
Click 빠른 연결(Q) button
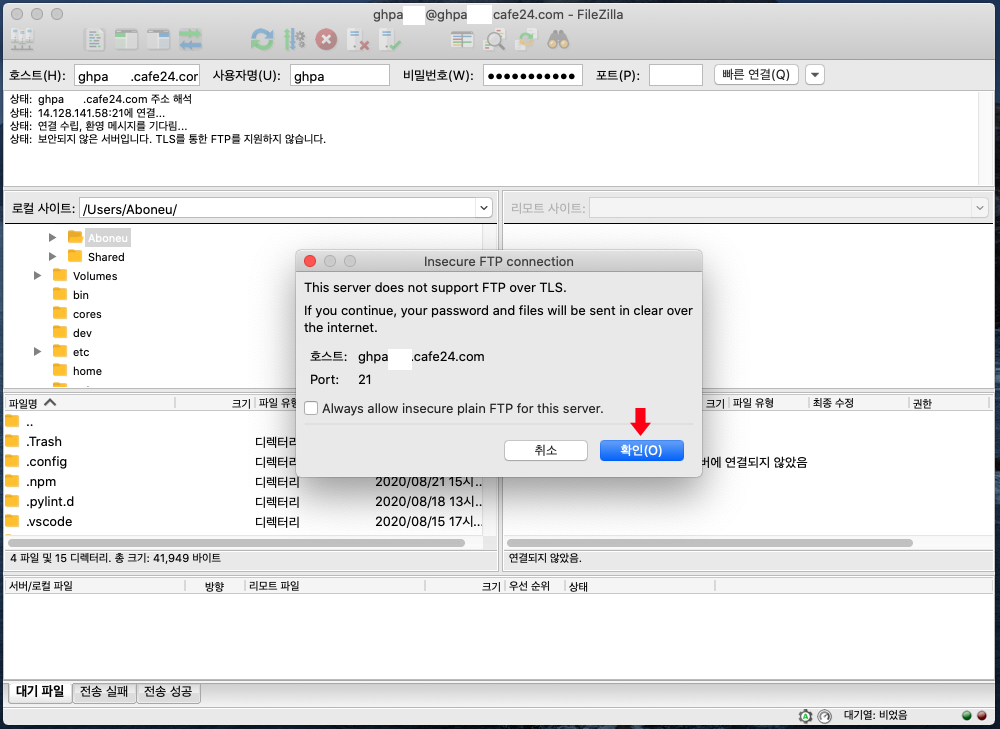[756, 75]
